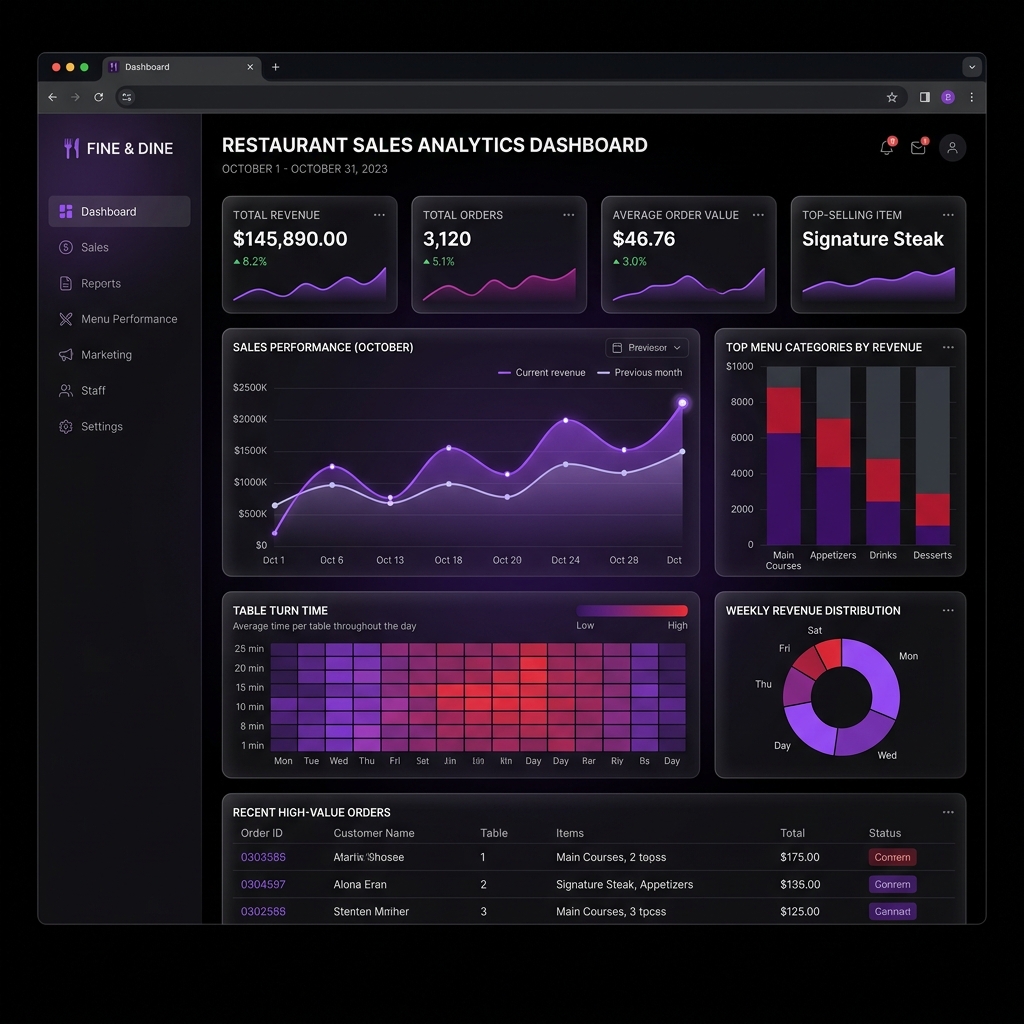Click Conrem status badge for Alona Eran

pos(892,884)
